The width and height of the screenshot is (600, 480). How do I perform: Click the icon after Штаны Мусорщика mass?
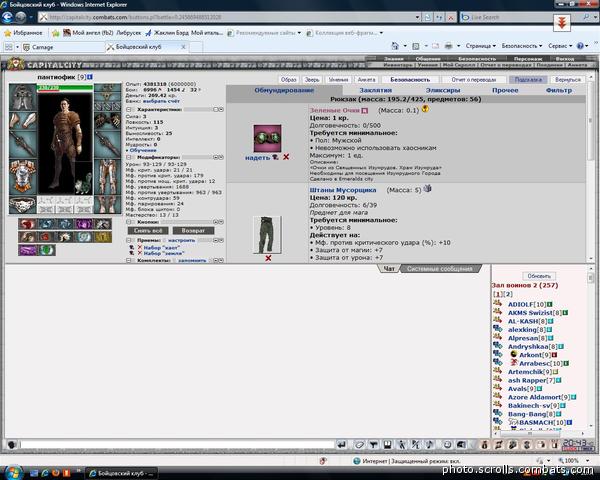[427, 188]
